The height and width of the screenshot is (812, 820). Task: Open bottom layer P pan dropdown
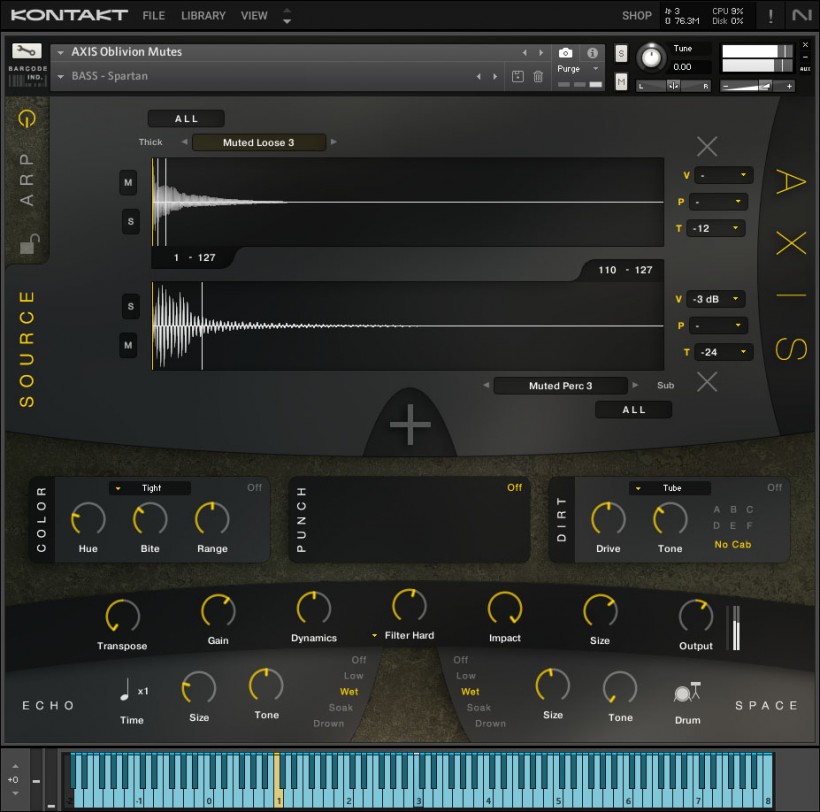pos(719,326)
